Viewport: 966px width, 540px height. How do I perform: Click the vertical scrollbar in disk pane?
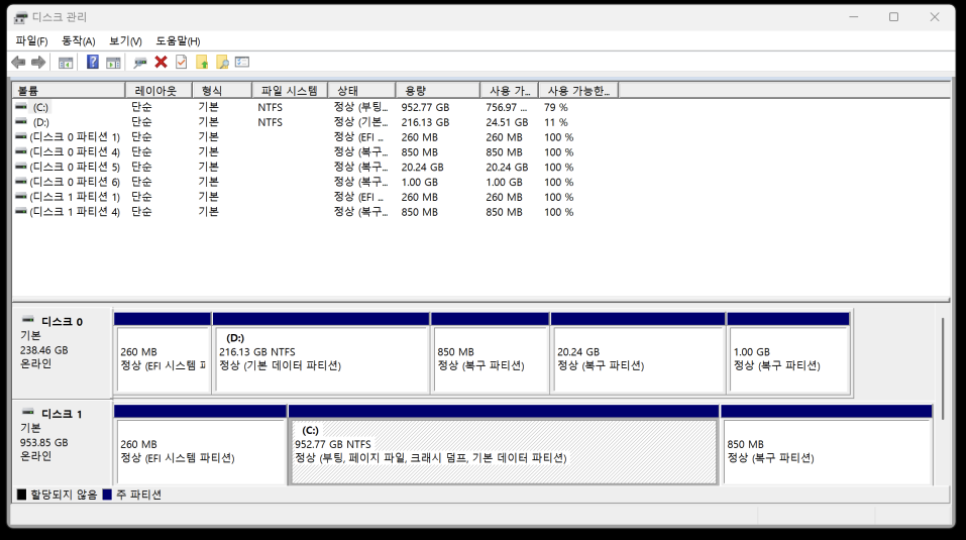pos(942,370)
